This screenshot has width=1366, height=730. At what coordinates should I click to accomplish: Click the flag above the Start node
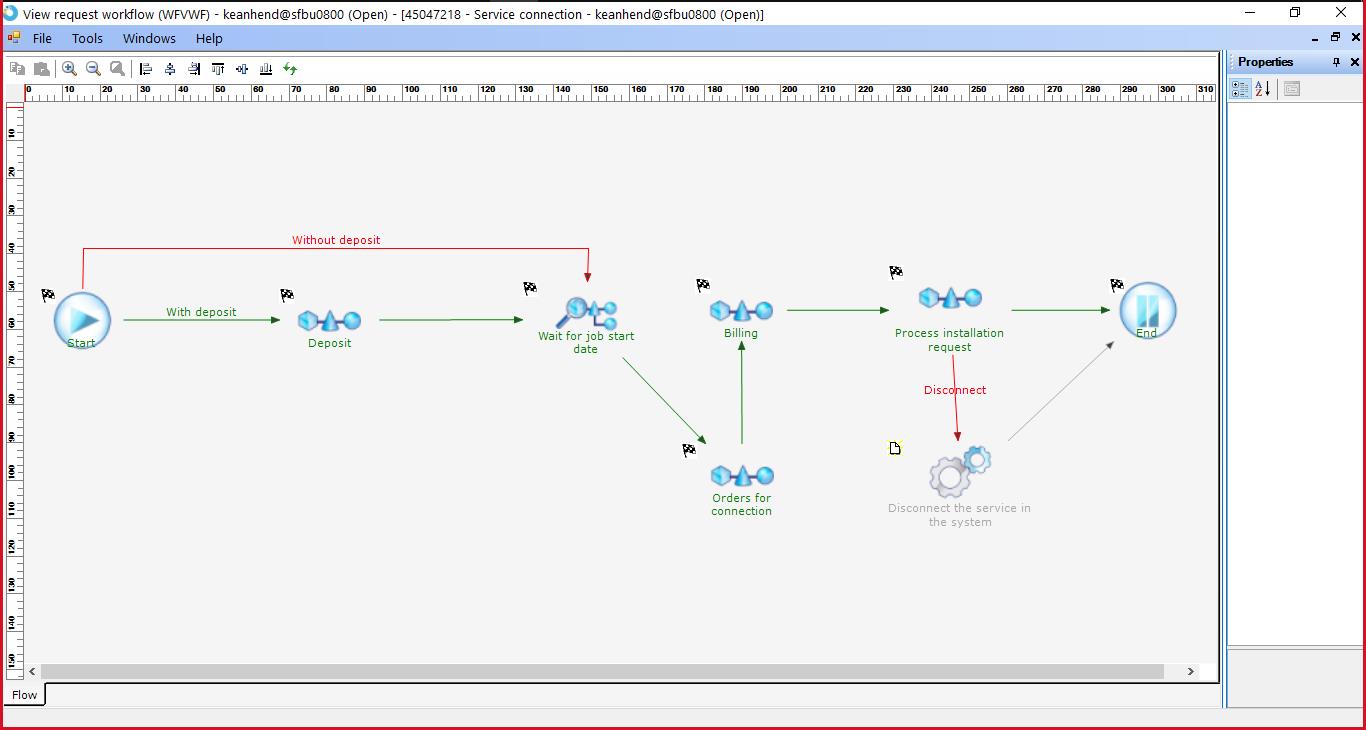click(x=48, y=295)
